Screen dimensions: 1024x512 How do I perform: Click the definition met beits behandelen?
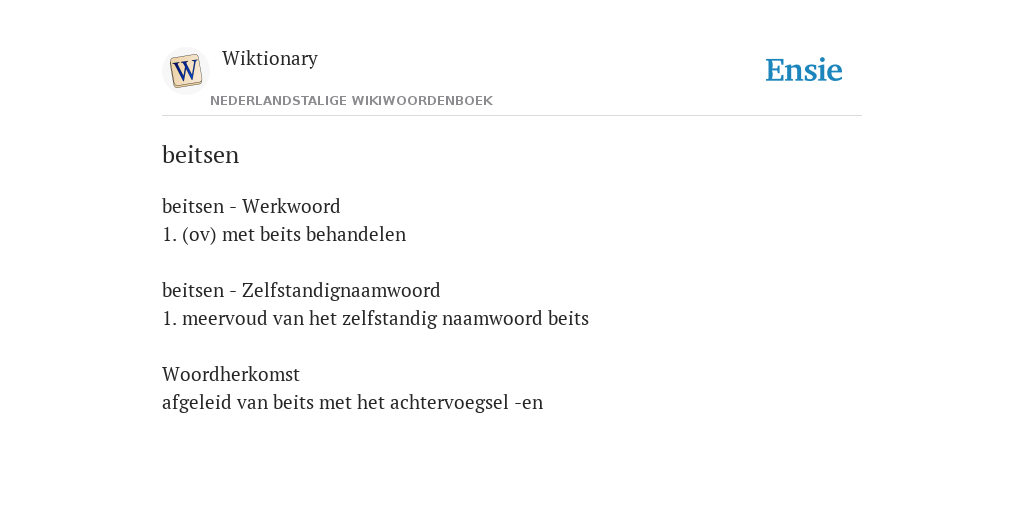tap(314, 234)
